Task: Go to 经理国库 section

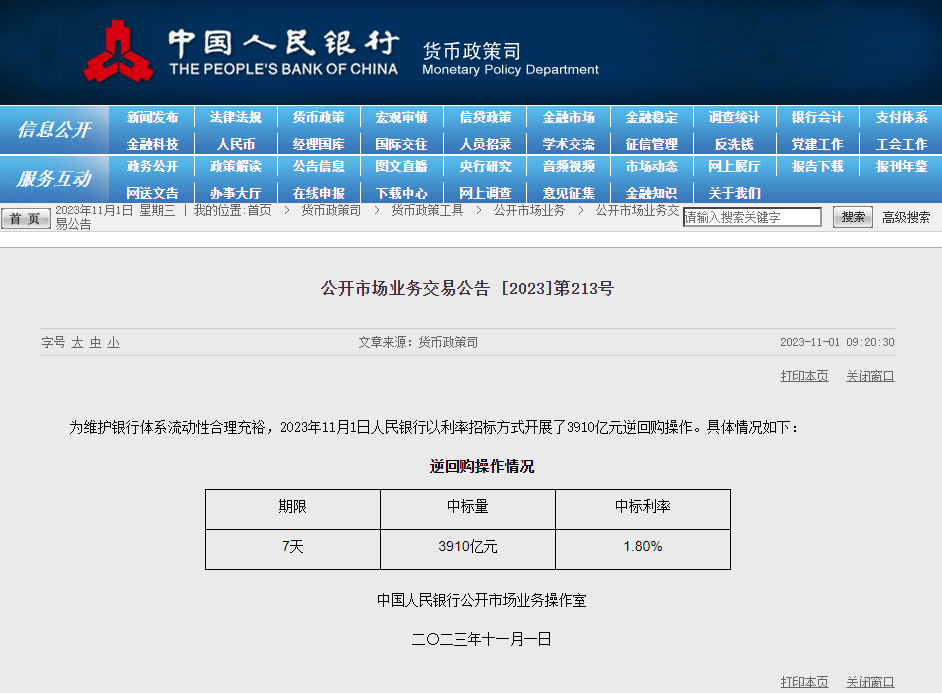Action: pyautogui.click(x=318, y=144)
